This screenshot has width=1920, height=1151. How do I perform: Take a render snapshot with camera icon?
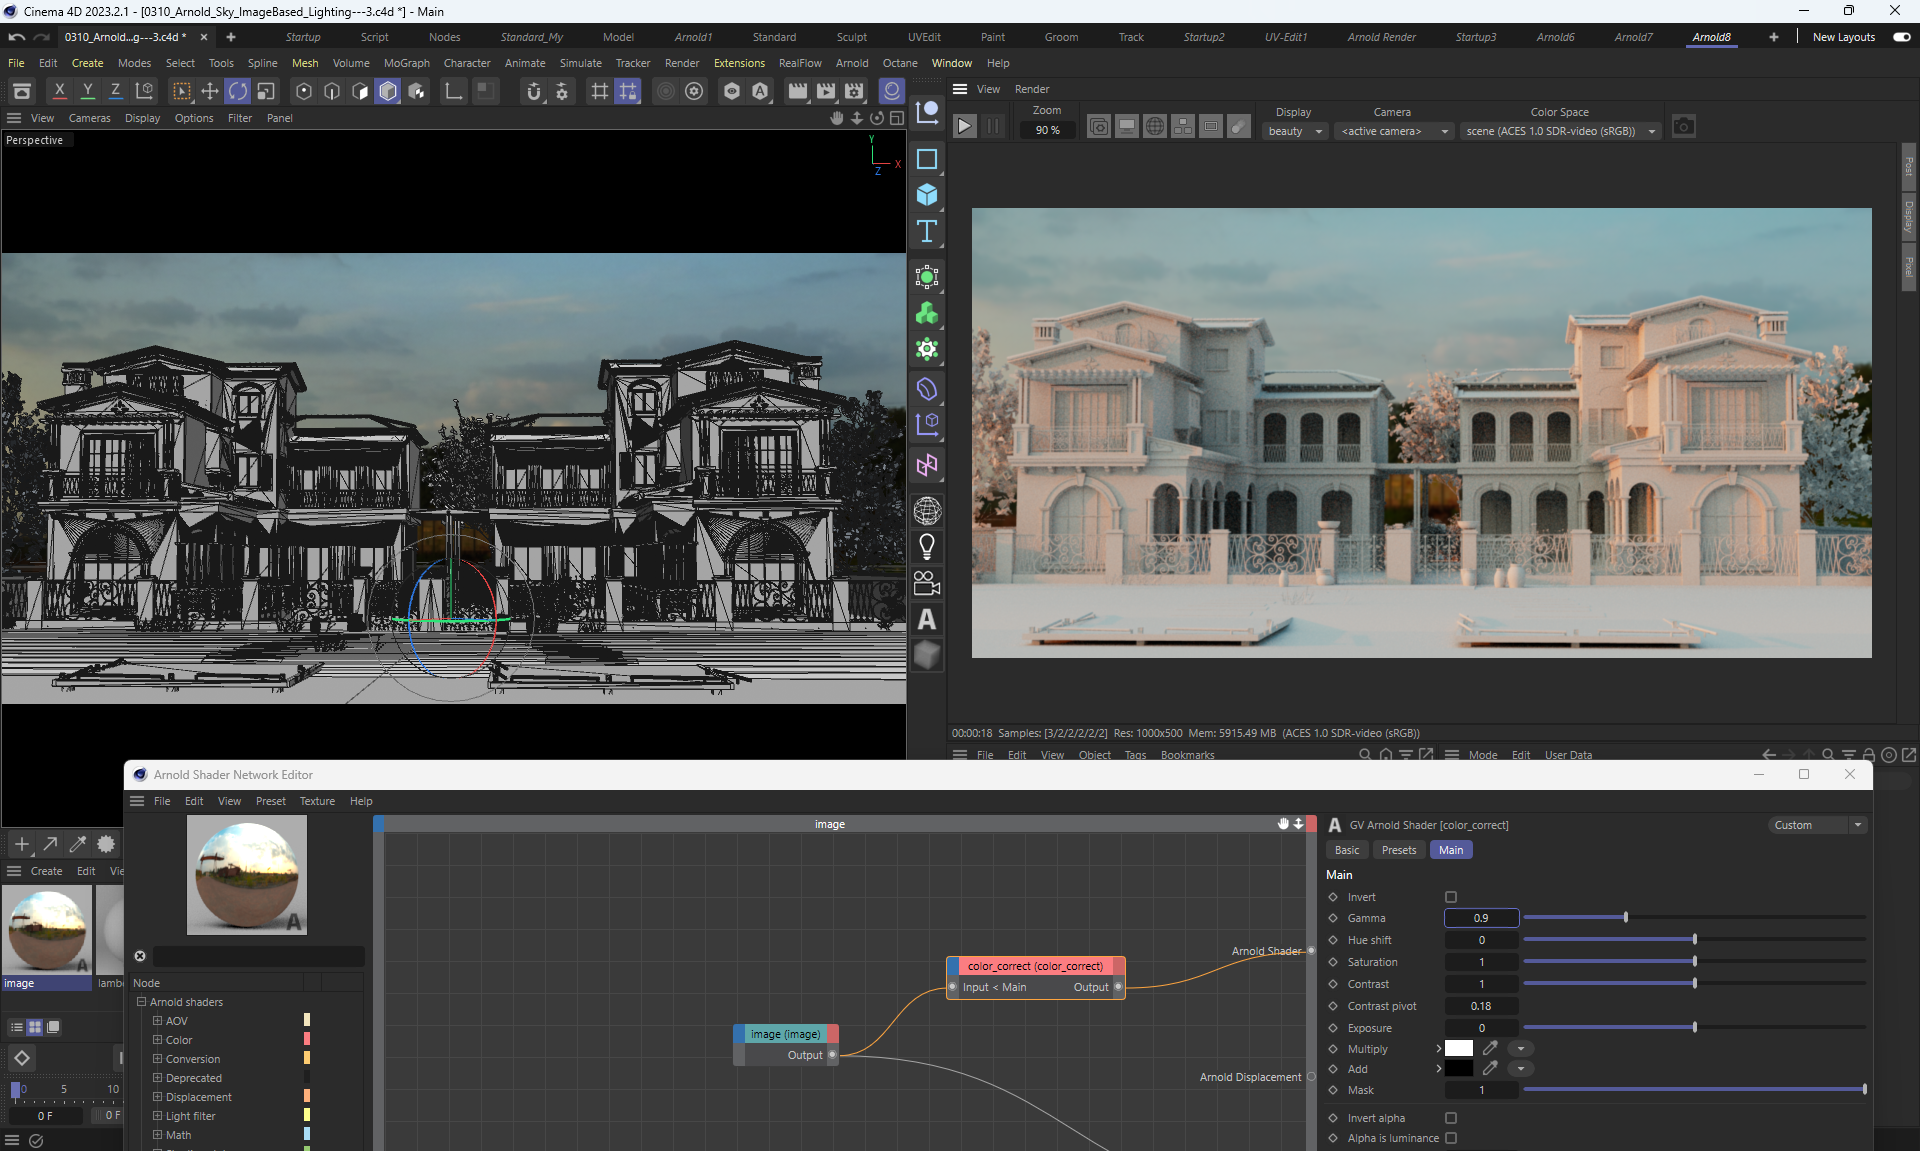[1684, 127]
